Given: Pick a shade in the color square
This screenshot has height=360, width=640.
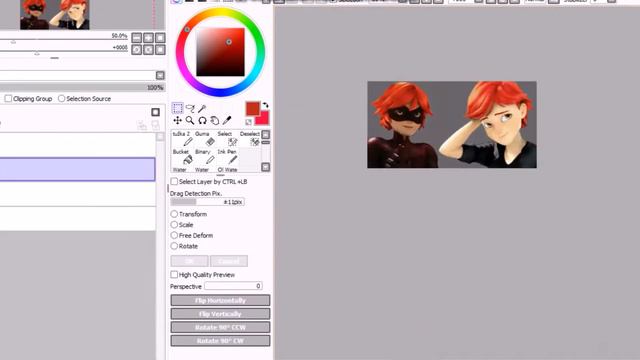Looking at the screenshot, I should 220,52.
